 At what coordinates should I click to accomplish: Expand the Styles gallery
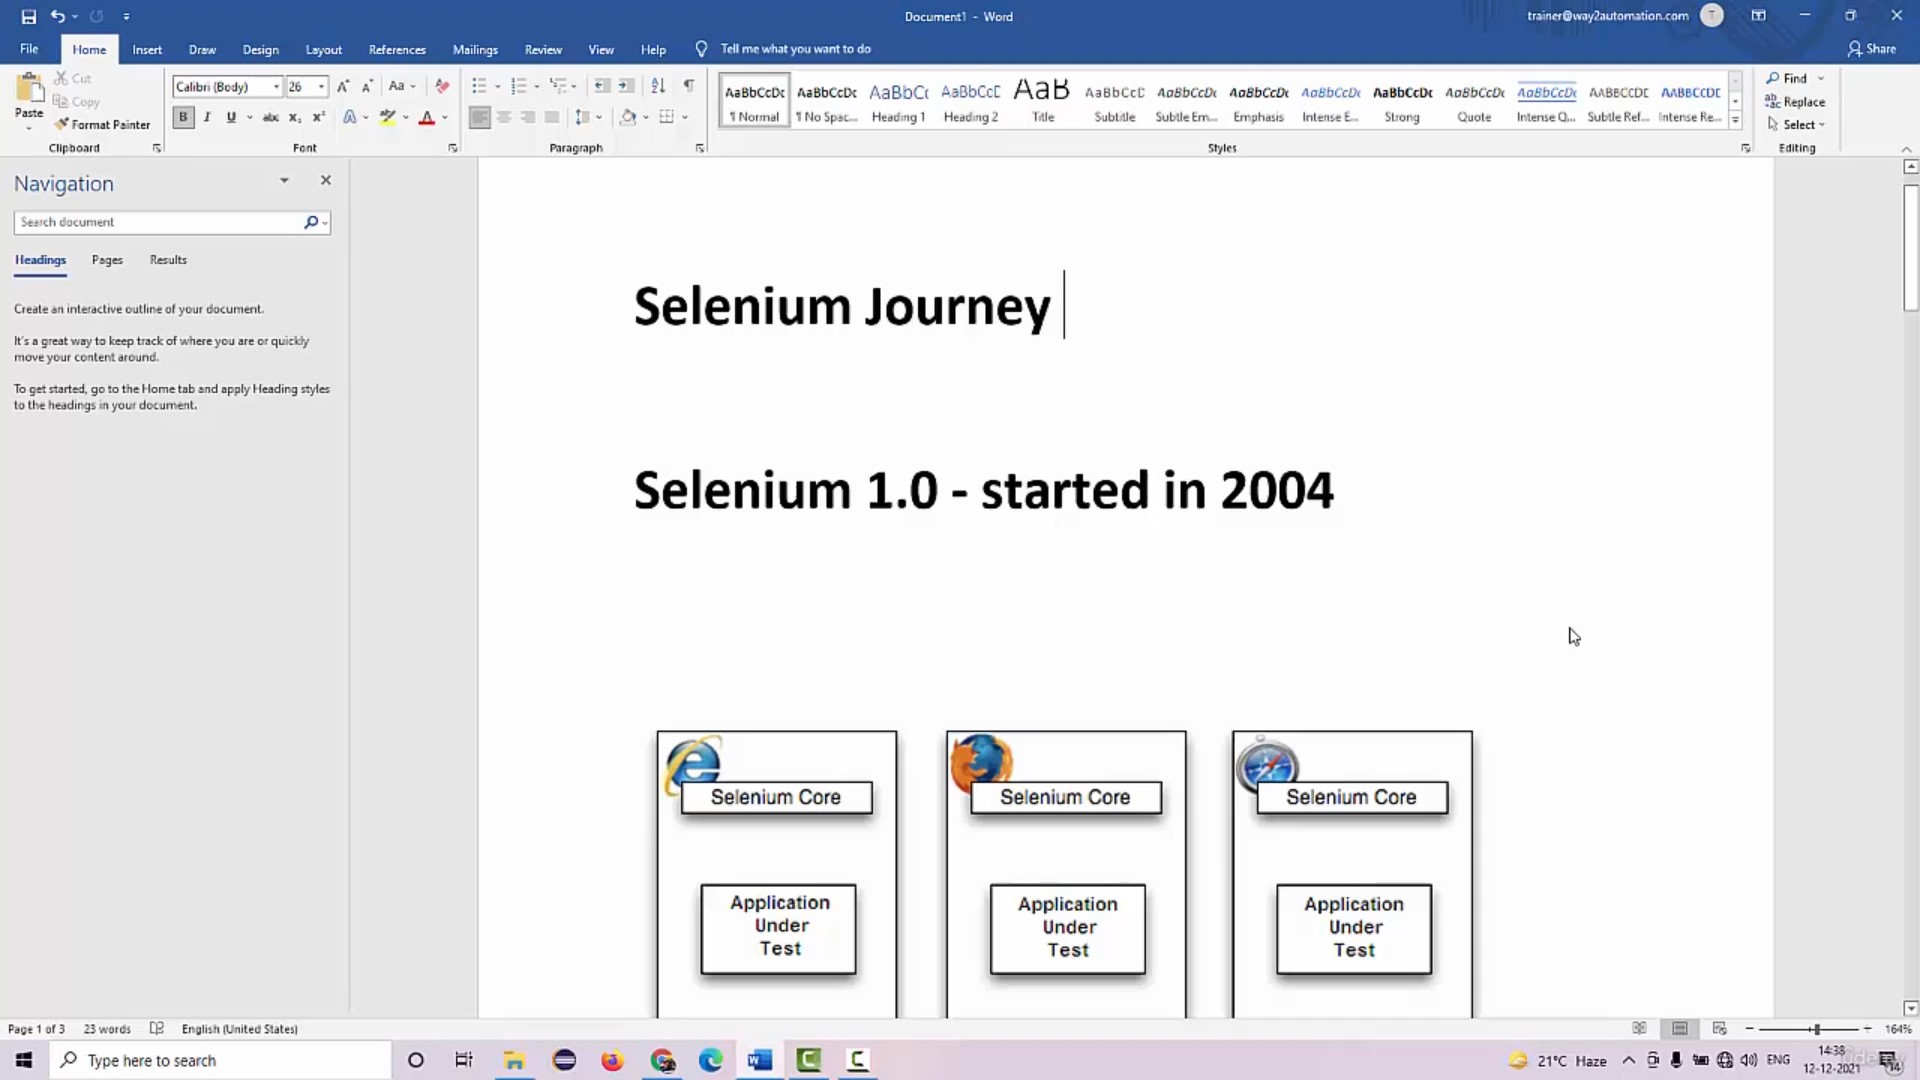point(1735,120)
